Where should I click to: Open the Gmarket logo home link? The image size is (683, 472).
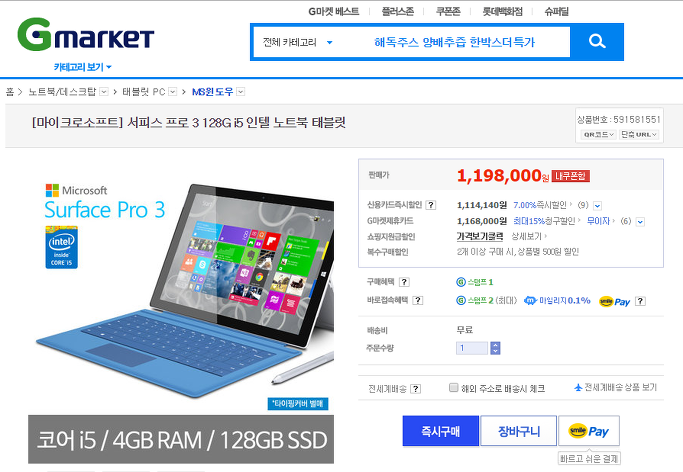(86, 34)
